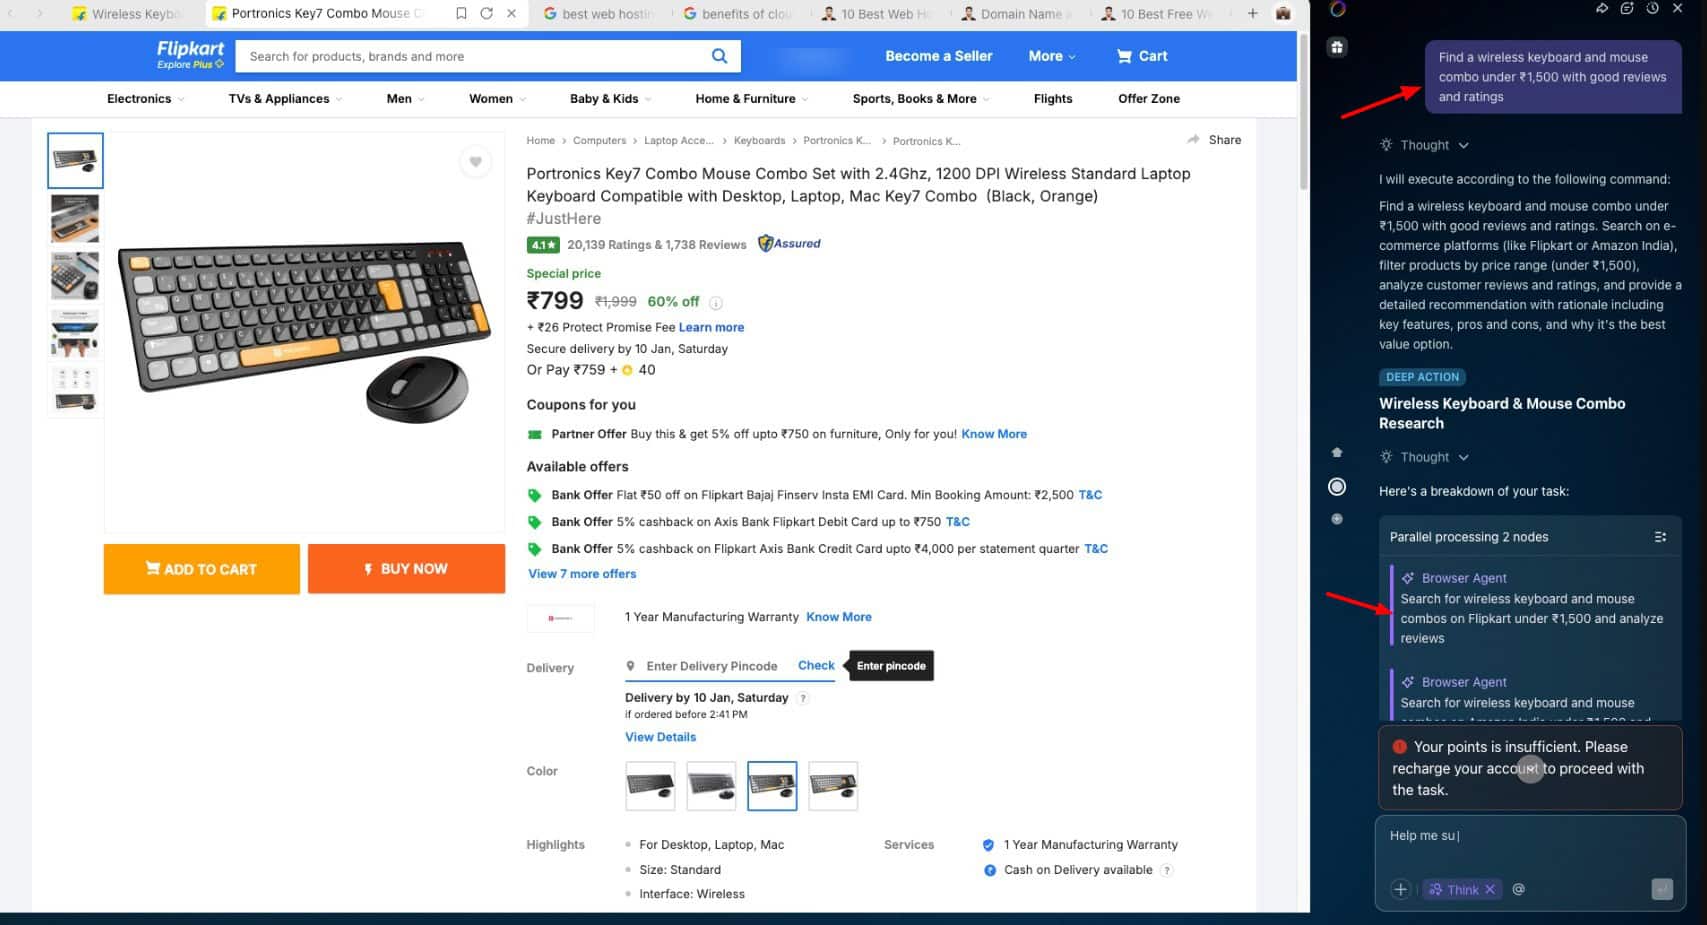Screen dimensions: 1707x925
Task: Expand the More dropdown in Flipkart header
Action: click(x=1052, y=56)
